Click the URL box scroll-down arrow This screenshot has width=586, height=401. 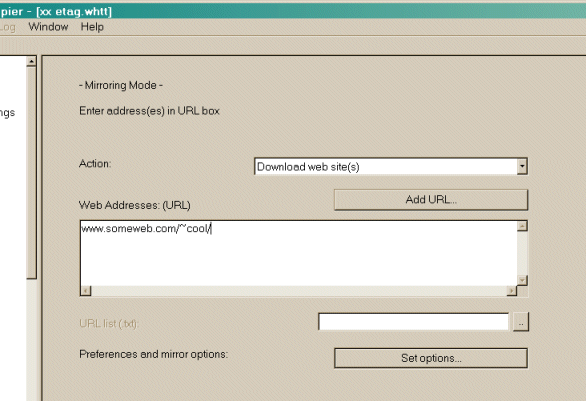pos(522,280)
